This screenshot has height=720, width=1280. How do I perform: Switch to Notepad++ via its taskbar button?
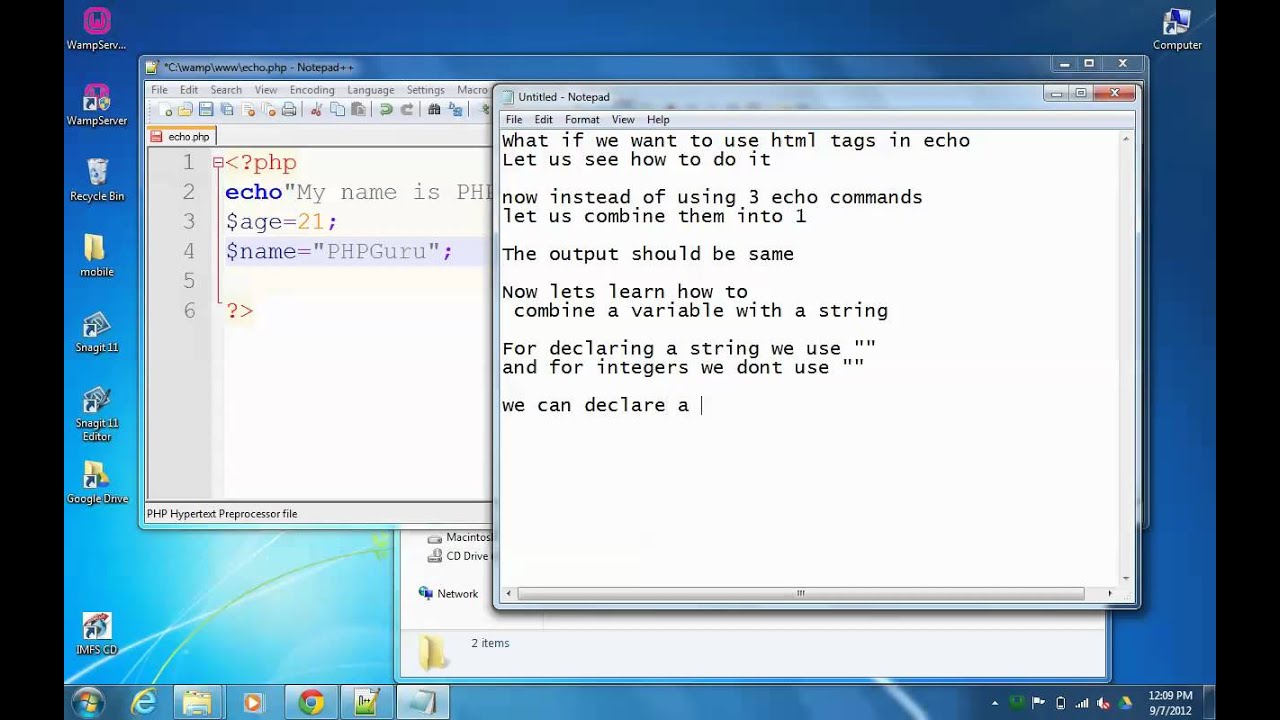367,703
